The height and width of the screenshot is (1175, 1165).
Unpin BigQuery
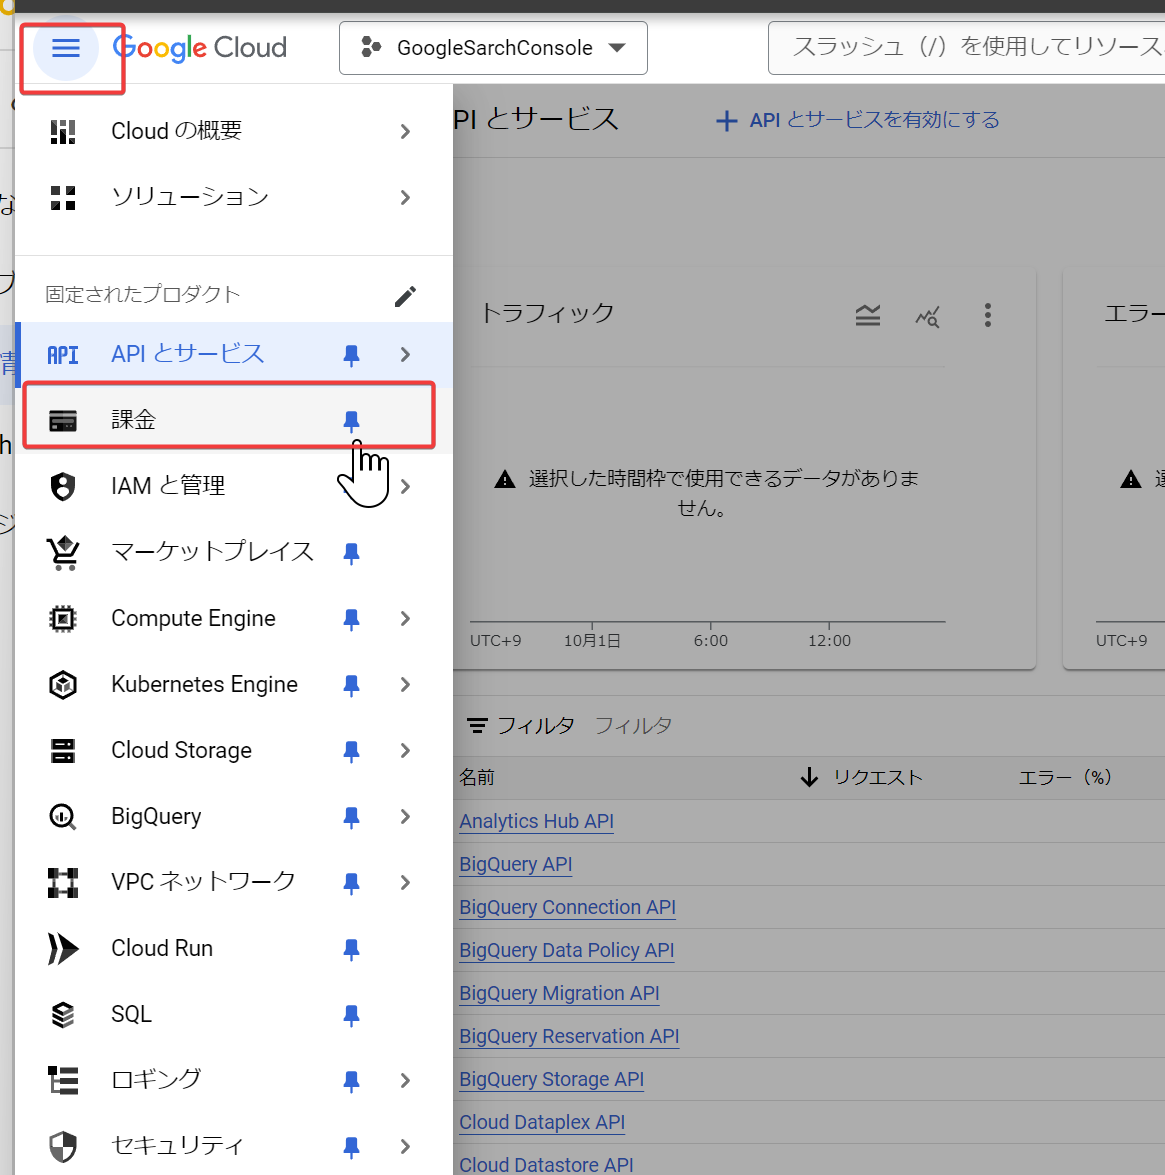click(351, 817)
